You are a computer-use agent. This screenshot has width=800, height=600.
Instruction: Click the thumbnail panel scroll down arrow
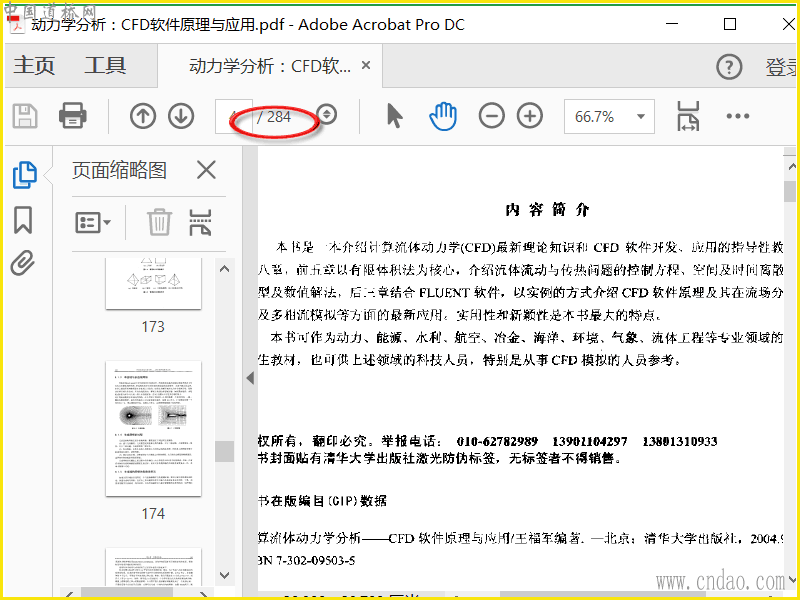224,575
